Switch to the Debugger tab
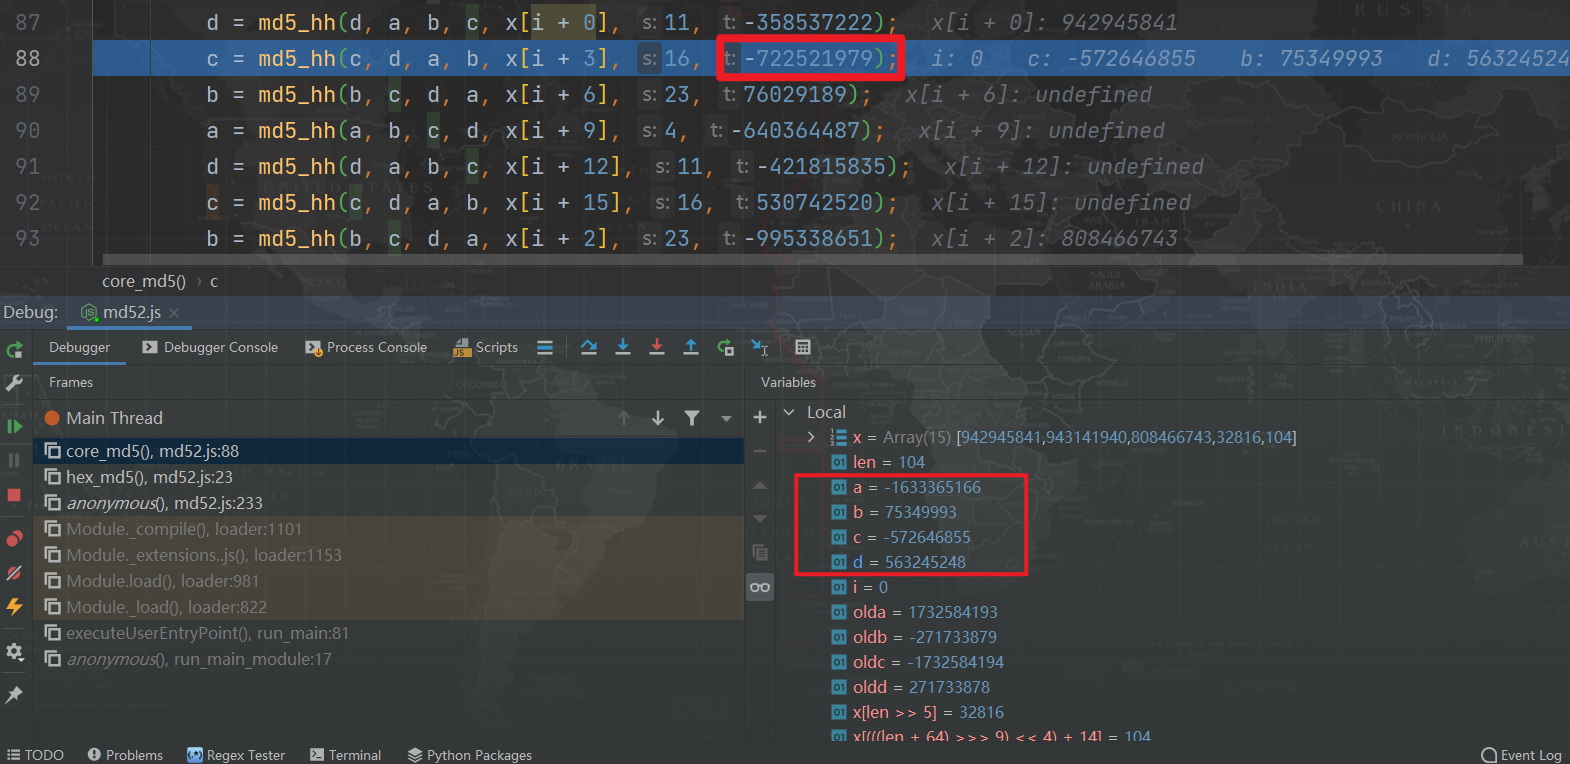 (80, 348)
